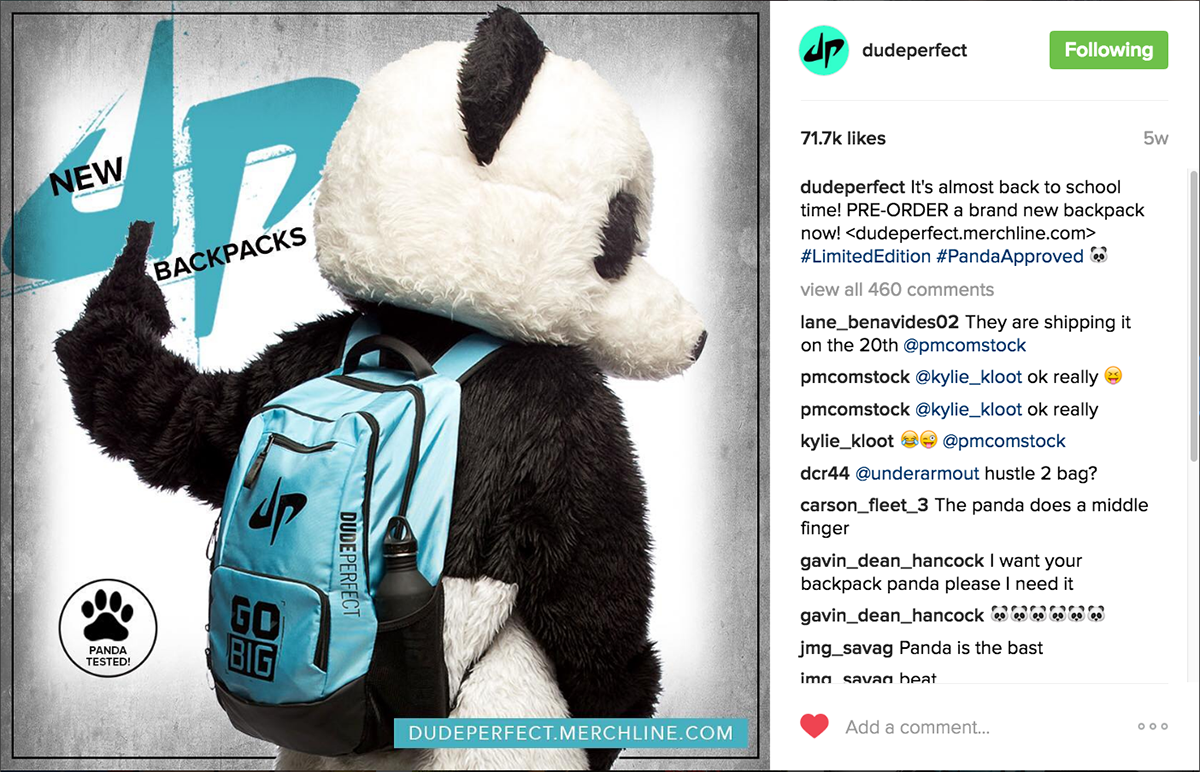Image resolution: width=1200 pixels, height=772 pixels.
Task: Click the @kylie_kloot mention in the first pmcomstock comment
Action: point(969,378)
